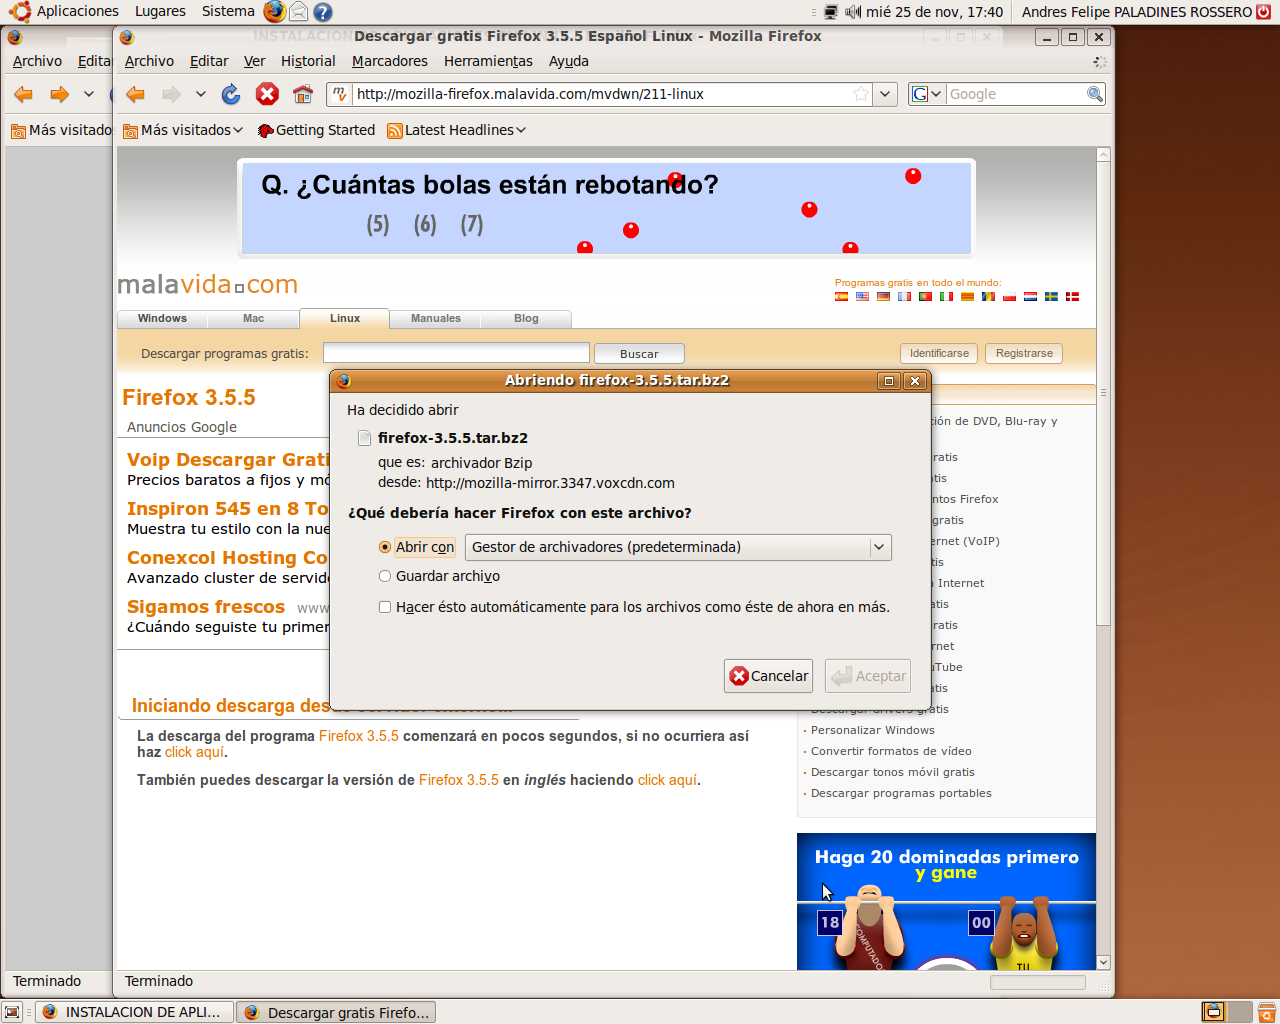
Task: Switch to 'INSTALACION DE APLI...' taskbar window
Action: click(134, 1012)
